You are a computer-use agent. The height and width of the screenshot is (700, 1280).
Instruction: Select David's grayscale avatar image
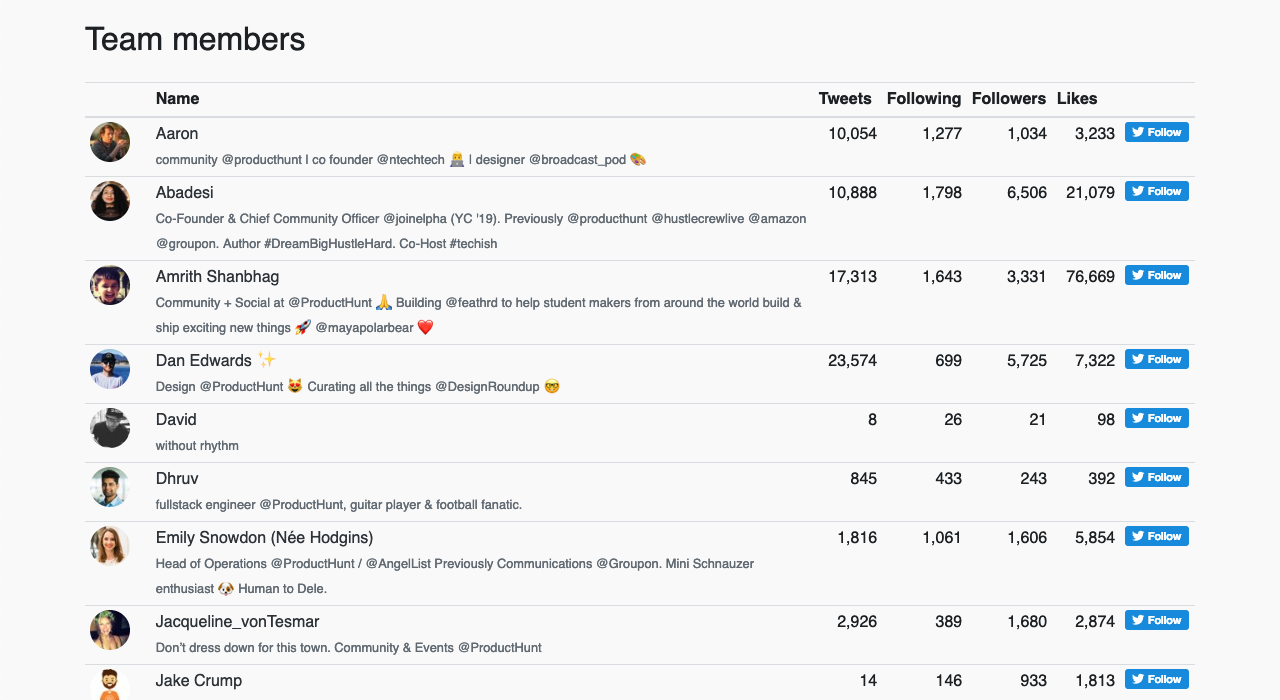coord(109,429)
